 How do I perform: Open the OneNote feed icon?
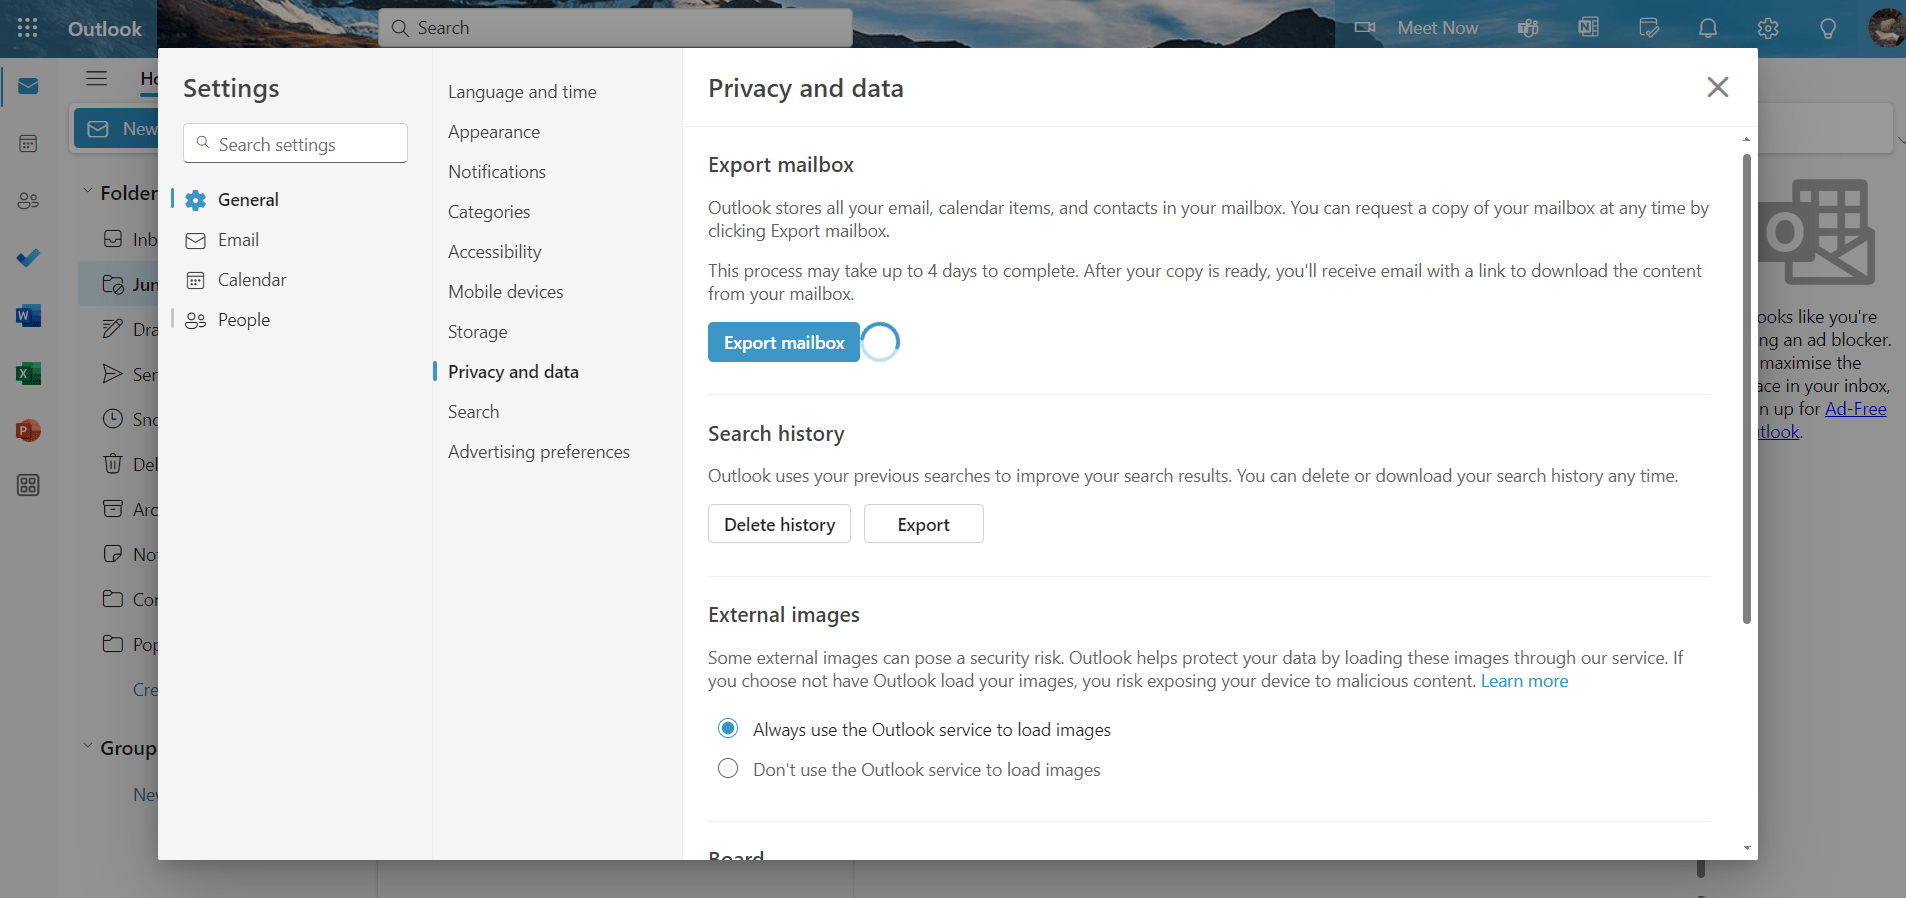[x=1588, y=28]
